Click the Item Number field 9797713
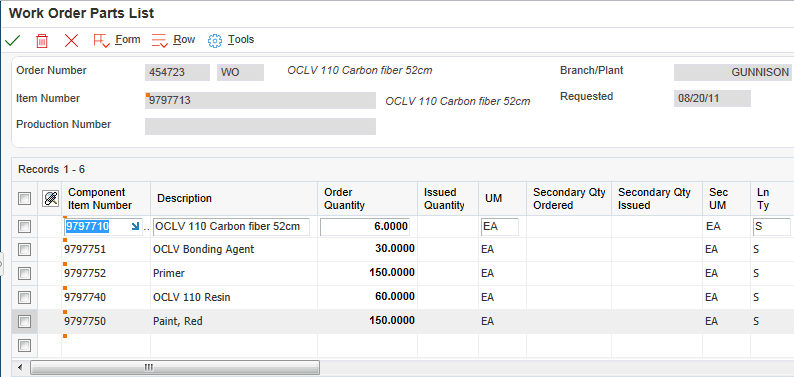 (x=260, y=100)
